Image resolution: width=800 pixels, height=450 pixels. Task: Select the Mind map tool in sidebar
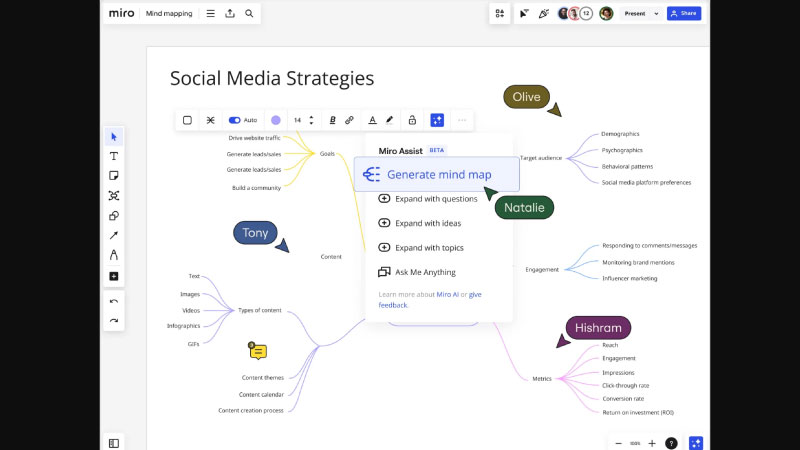pyautogui.click(x=114, y=195)
